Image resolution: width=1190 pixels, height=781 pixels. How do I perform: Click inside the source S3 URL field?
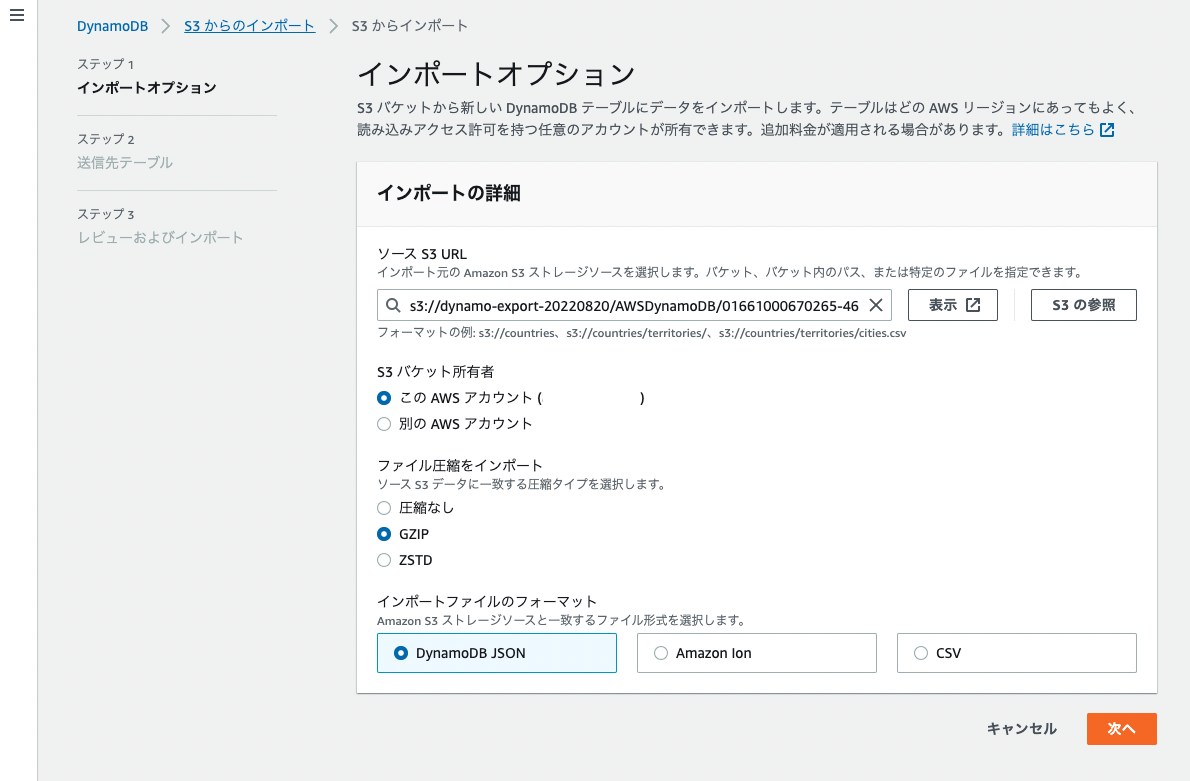pyautogui.click(x=640, y=305)
